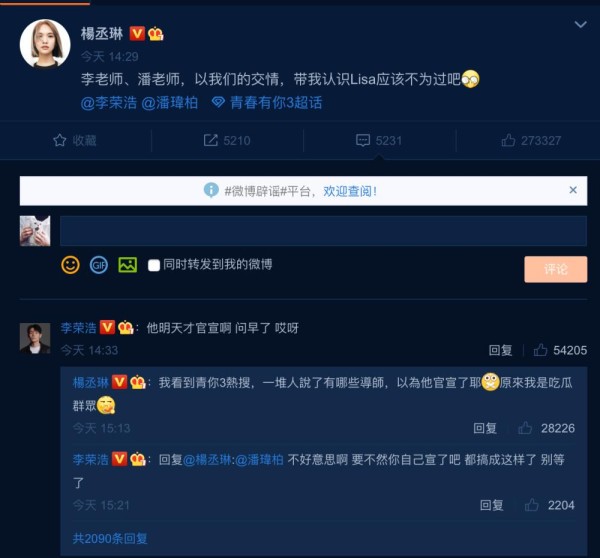
Task: Open the emoji smiley picker
Action: [x=70, y=264]
